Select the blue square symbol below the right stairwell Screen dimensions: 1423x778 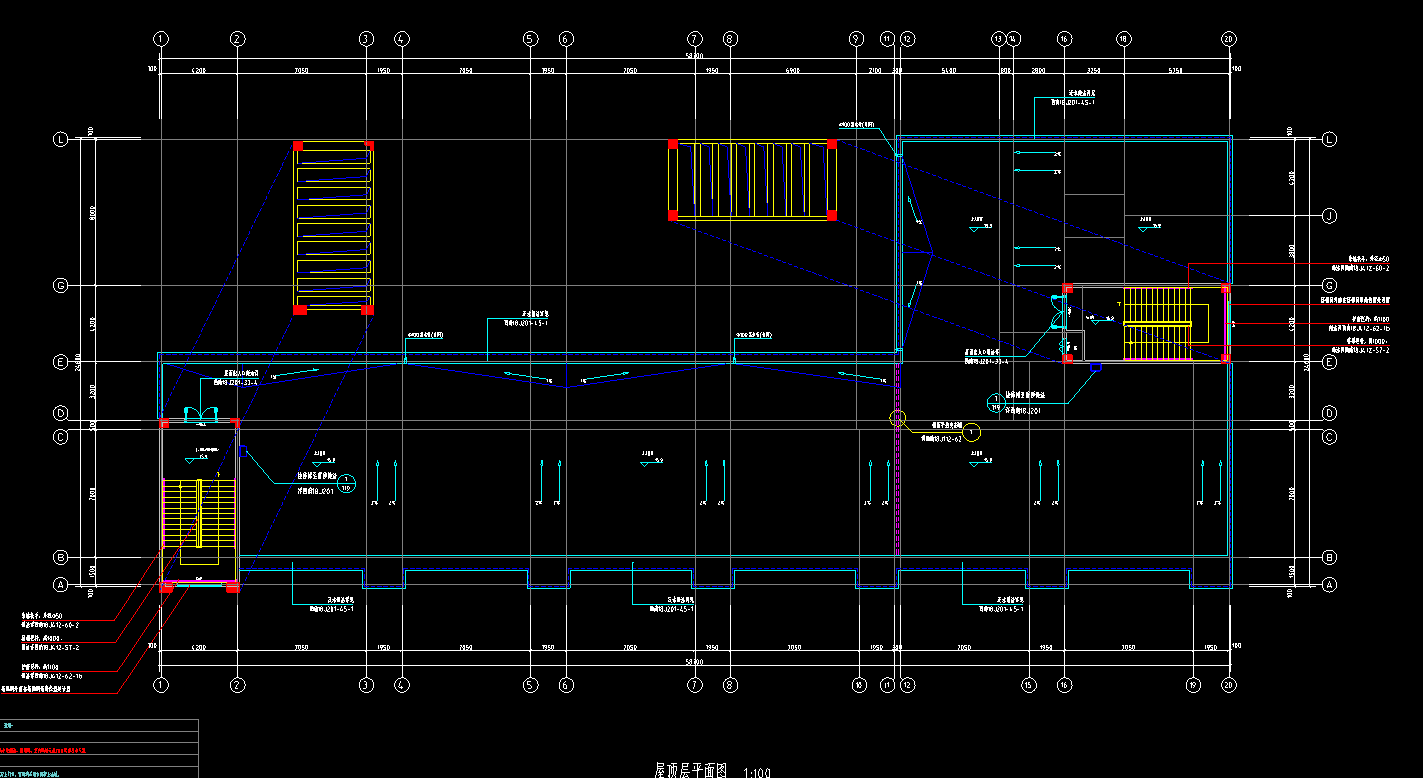pos(1095,368)
